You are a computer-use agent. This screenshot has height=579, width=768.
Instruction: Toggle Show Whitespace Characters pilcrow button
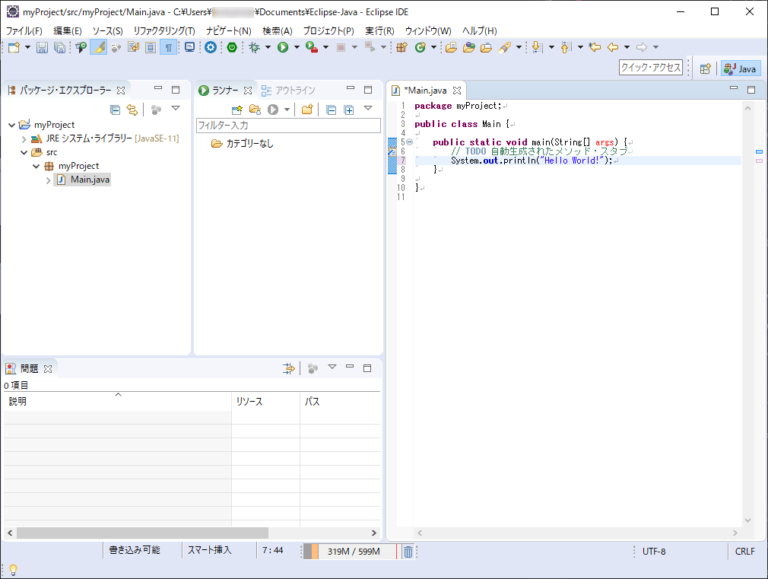(x=168, y=47)
